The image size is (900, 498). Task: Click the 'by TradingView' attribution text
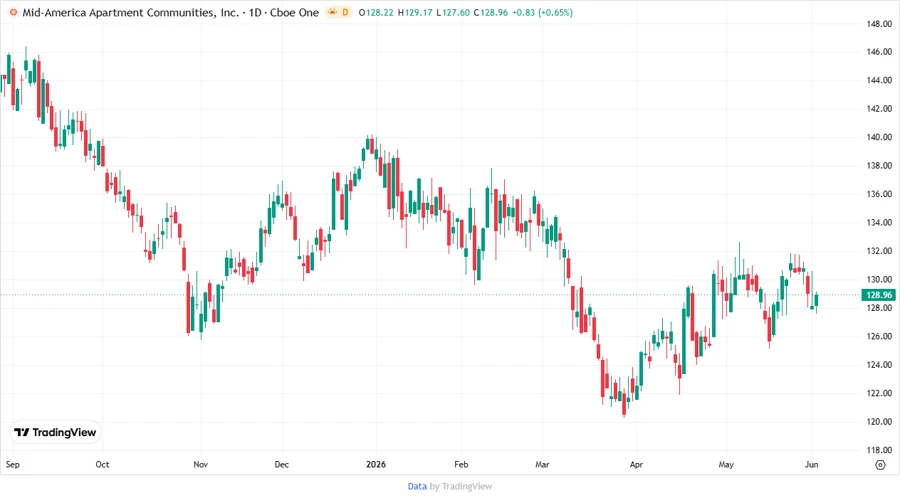(461, 486)
